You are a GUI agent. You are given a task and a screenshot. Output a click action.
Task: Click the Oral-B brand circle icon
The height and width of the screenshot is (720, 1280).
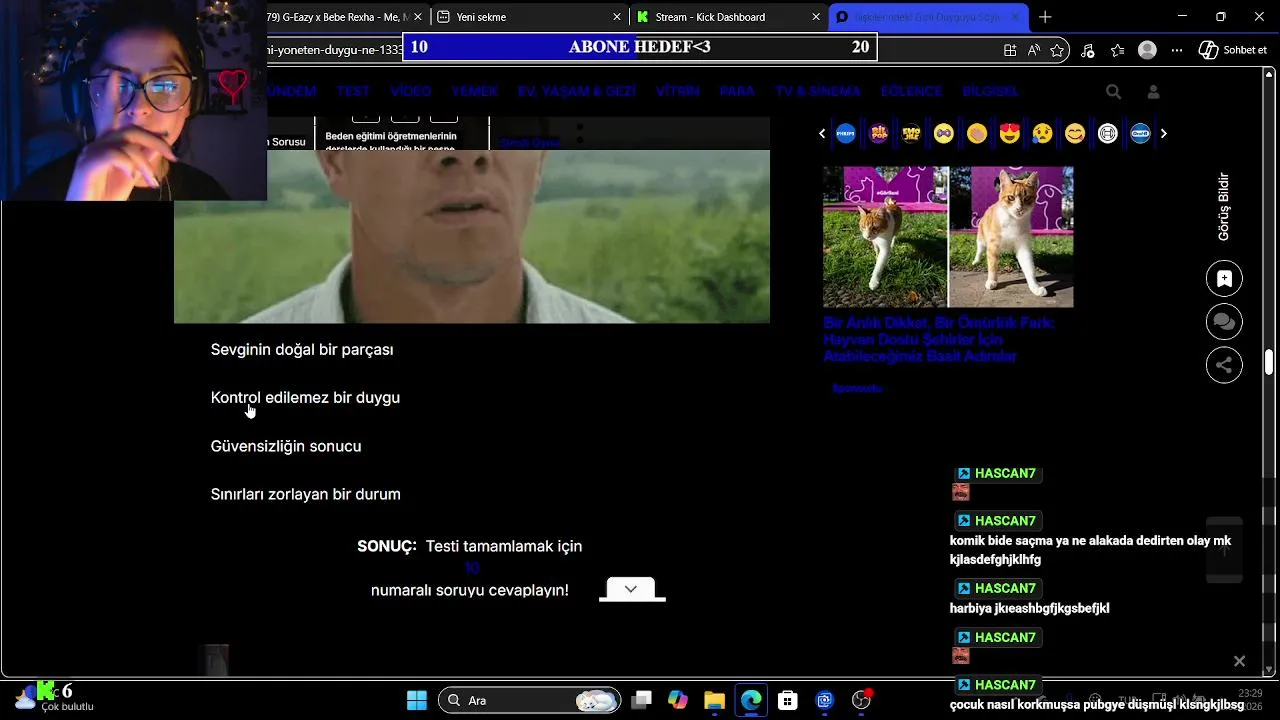[1140, 133]
